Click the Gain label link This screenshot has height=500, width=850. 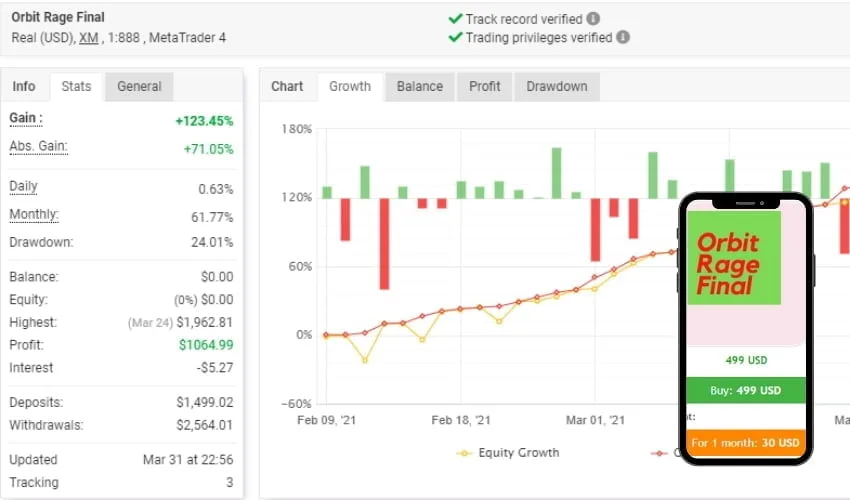tap(25, 118)
